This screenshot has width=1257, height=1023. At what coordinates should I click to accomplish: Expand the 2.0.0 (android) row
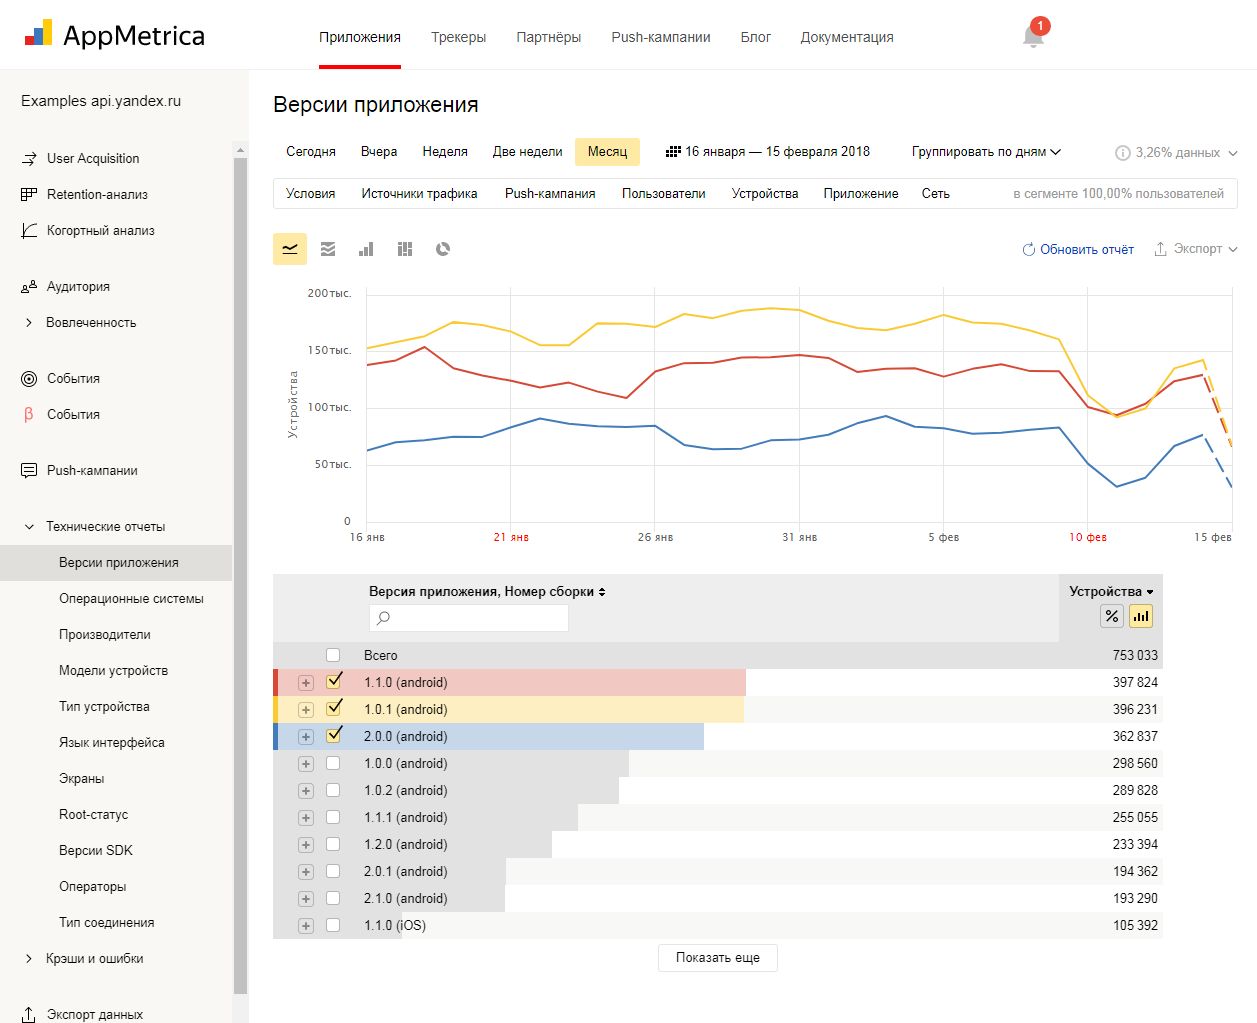(x=306, y=737)
